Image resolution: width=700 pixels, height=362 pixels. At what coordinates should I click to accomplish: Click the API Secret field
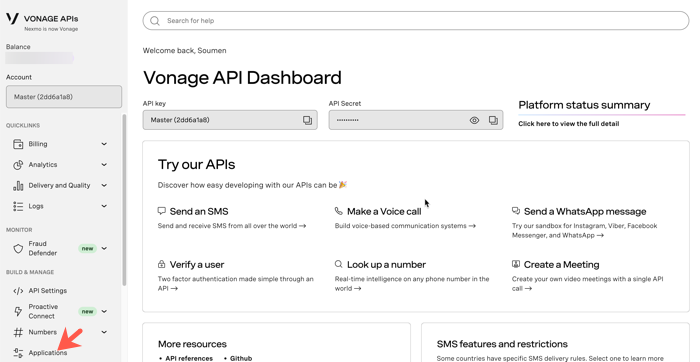click(416, 120)
